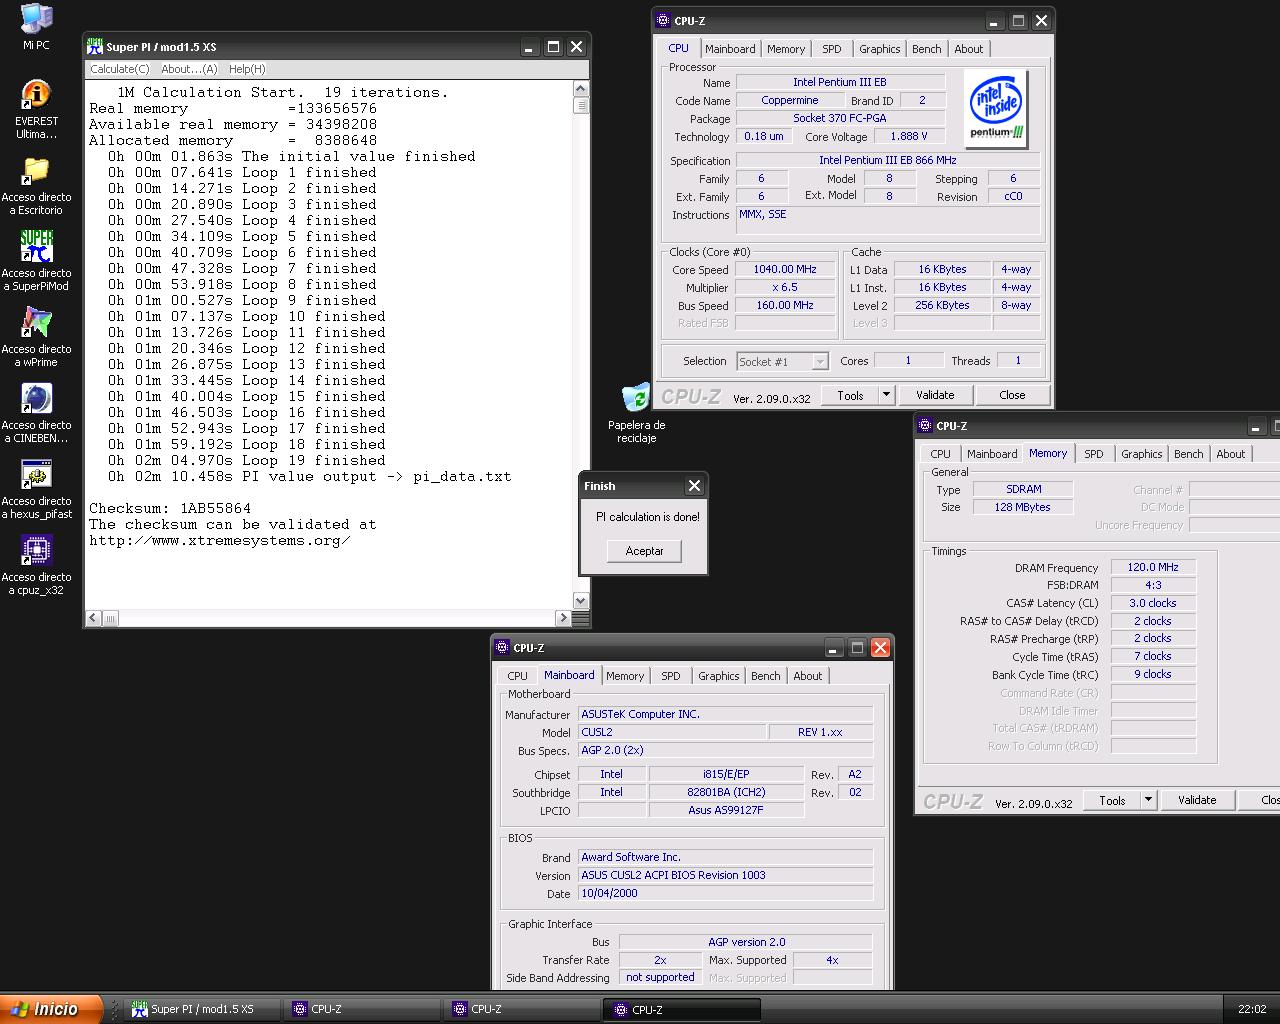Click Validate in the top CPU-Z window
This screenshot has height=1024, width=1280.
pyautogui.click(x=935, y=395)
